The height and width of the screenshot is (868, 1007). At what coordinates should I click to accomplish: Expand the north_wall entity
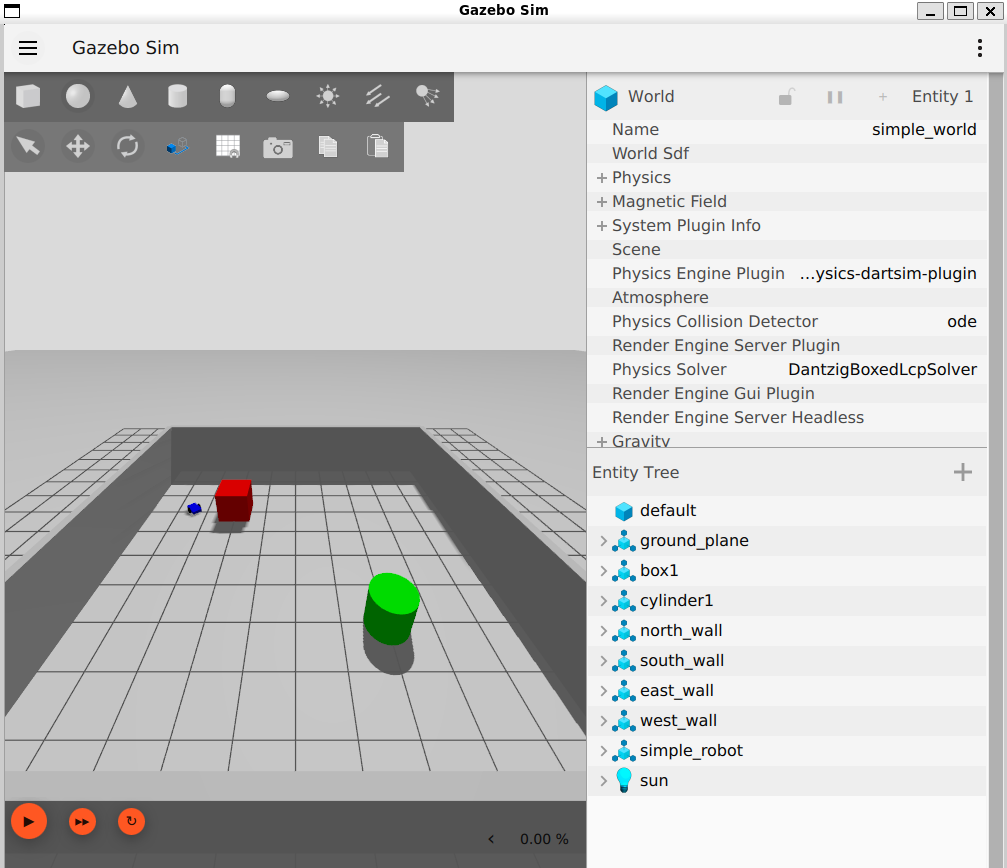[603, 630]
